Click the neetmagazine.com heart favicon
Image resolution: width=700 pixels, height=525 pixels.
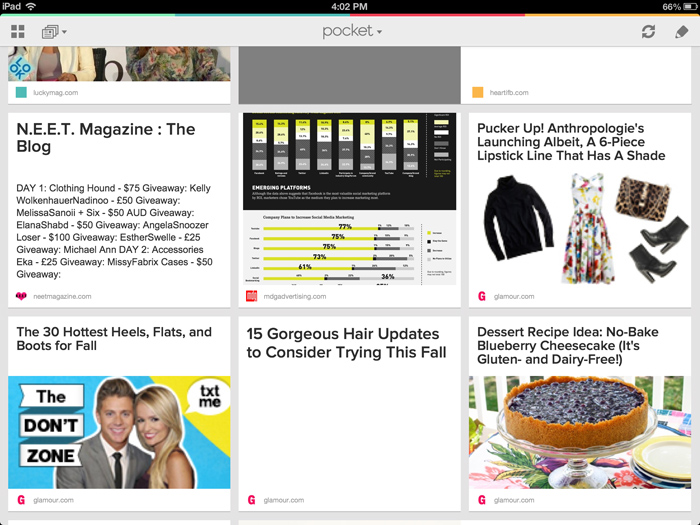(21, 296)
